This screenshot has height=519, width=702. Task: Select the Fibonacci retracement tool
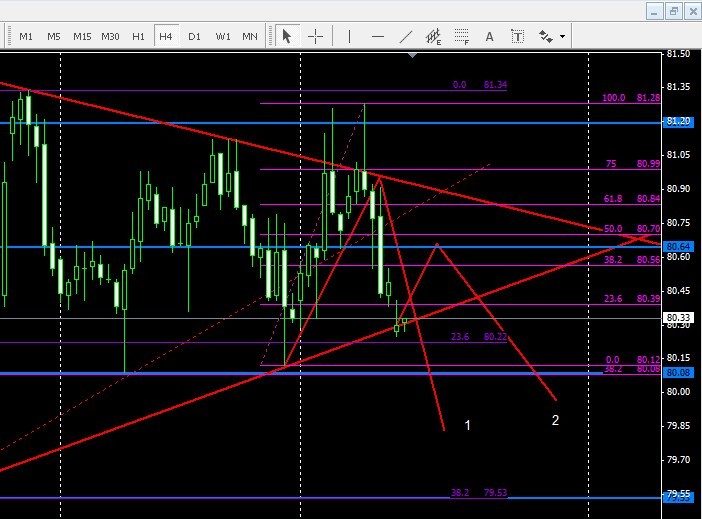[462, 36]
